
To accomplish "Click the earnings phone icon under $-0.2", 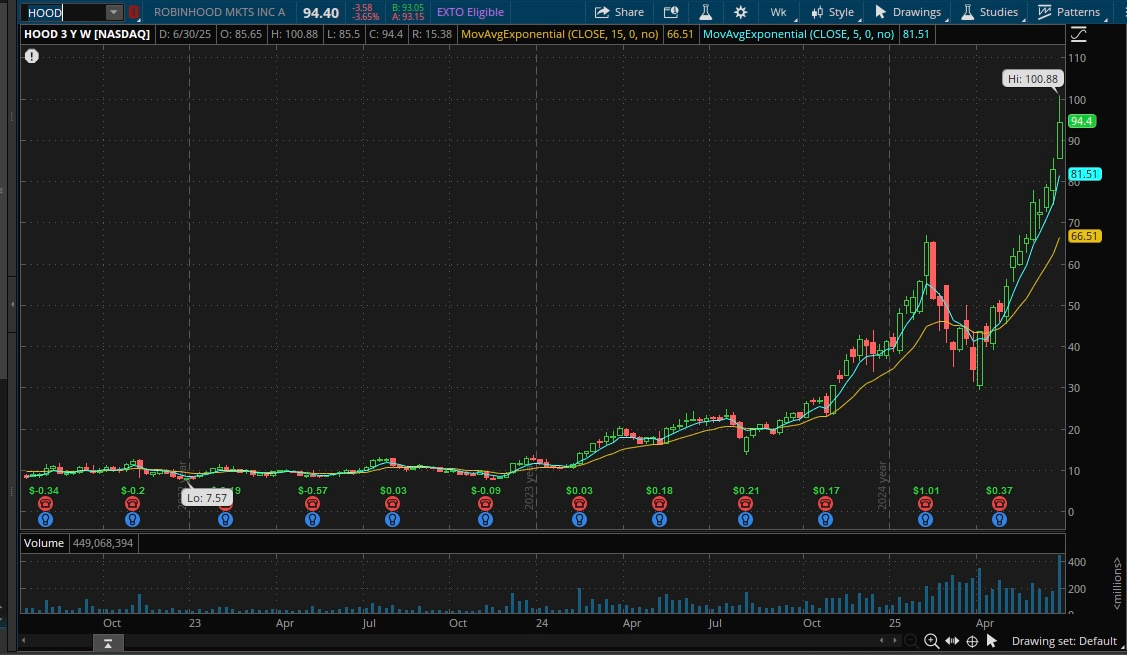I will [x=132, y=504].
